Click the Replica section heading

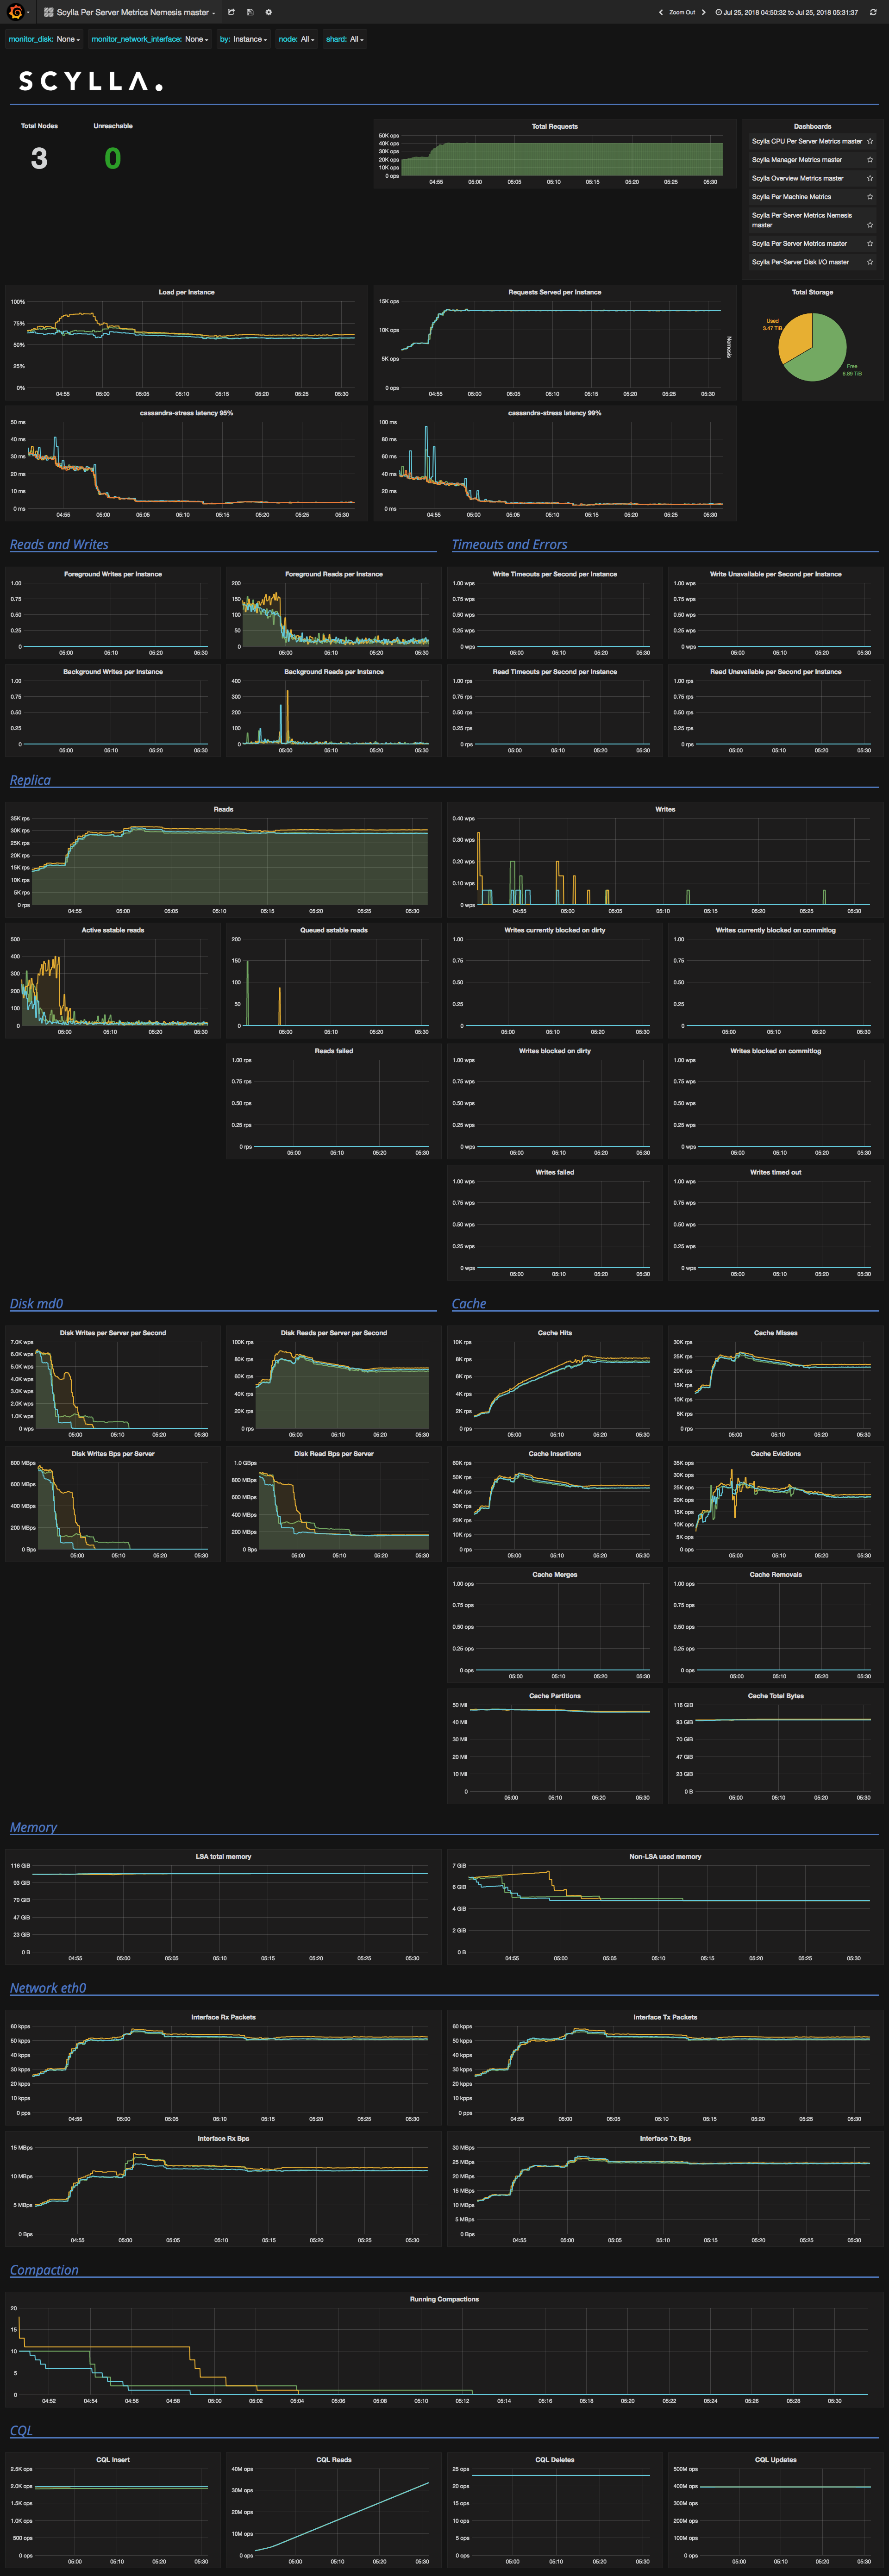pos(30,780)
